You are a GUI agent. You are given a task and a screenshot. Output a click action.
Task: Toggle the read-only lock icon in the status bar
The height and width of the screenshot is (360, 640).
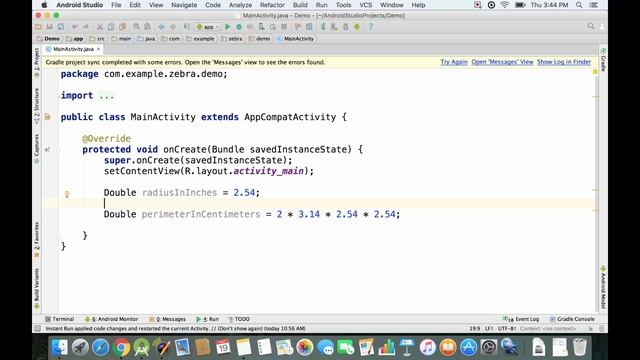click(x=591, y=328)
